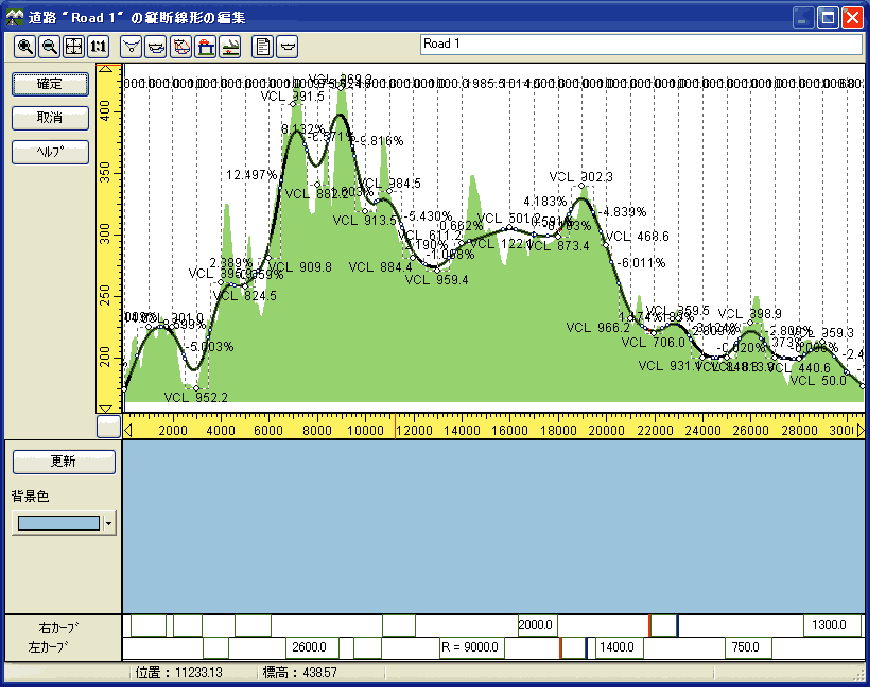Click the bridge structure icon

pos(205,46)
